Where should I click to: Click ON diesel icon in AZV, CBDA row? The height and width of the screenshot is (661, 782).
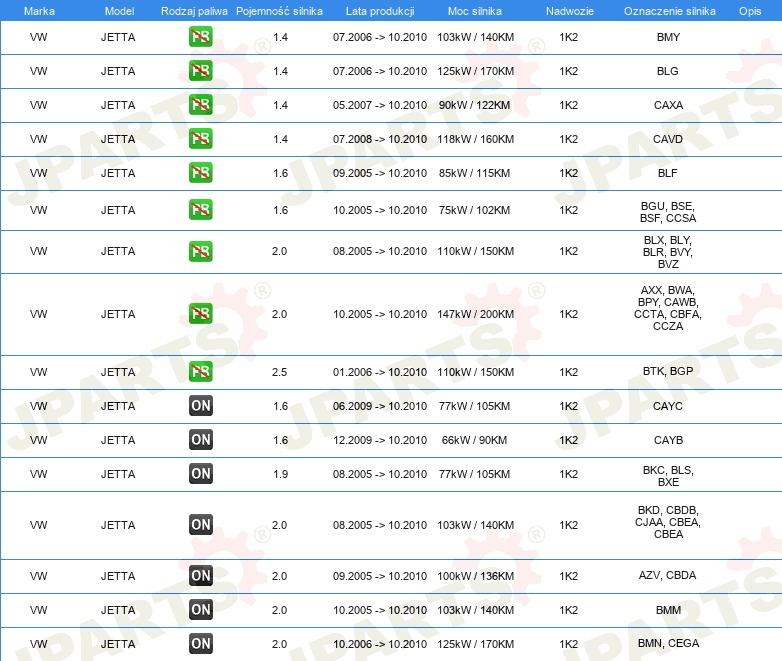tap(200, 576)
